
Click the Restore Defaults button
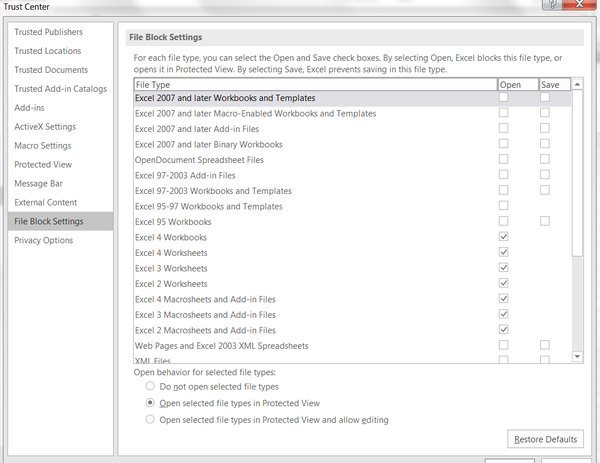click(545, 439)
